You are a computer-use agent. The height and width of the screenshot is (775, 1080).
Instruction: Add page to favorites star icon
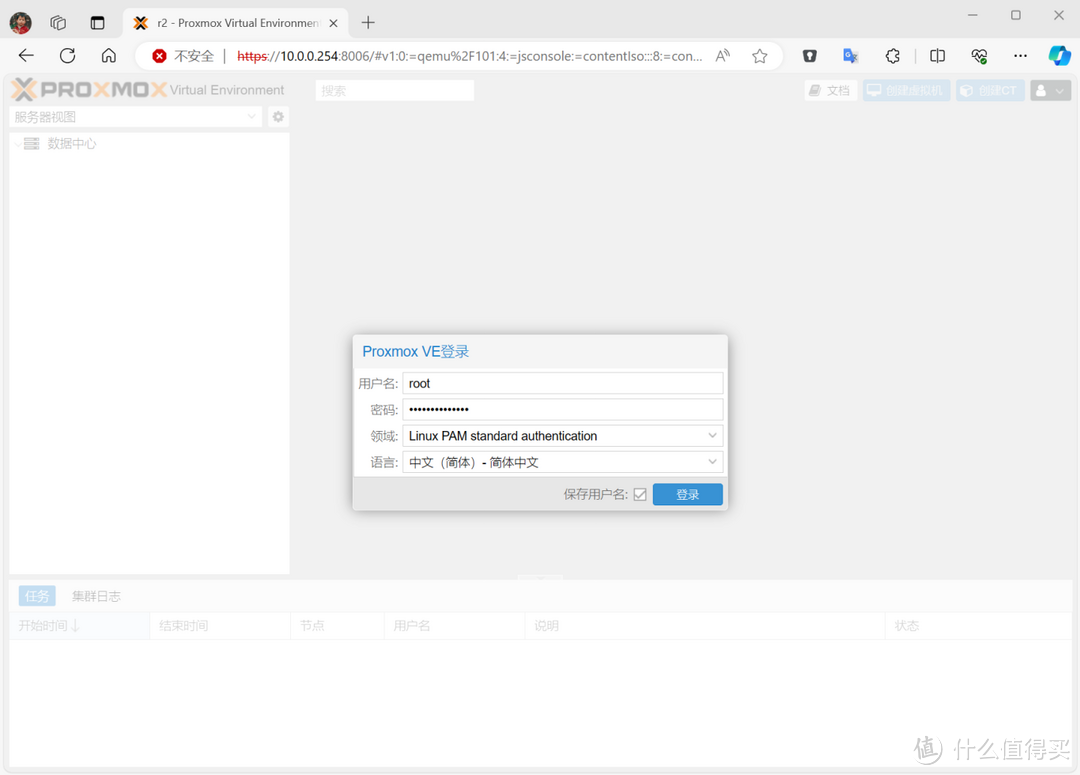click(760, 56)
